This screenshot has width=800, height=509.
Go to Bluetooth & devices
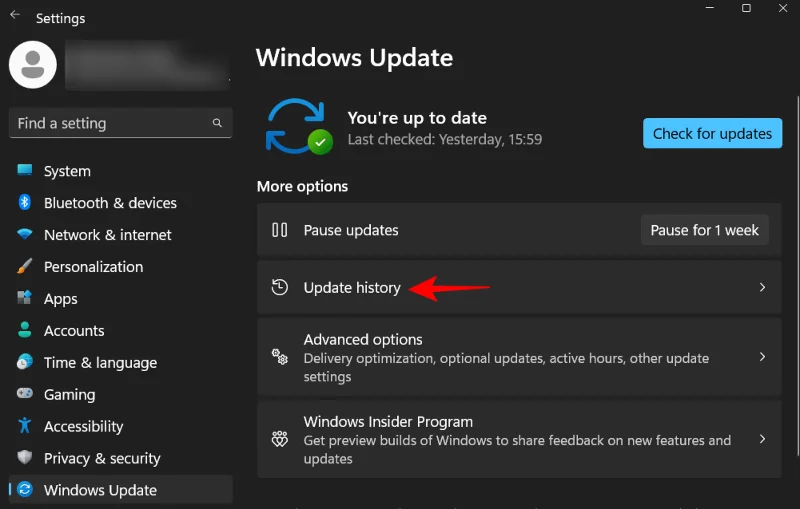coord(120,203)
